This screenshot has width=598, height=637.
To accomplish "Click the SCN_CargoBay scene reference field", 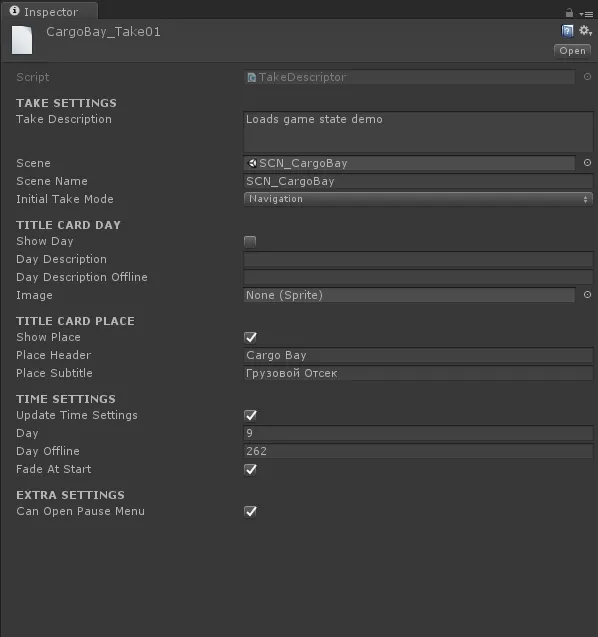I will pyautogui.click(x=409, y=163).
